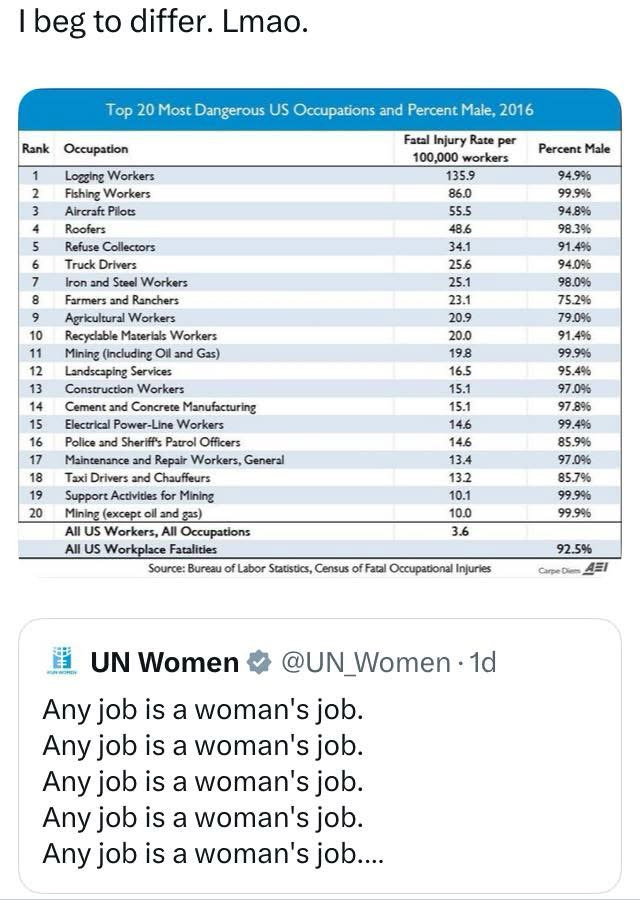Open the UN Women account name

click(164, 662)
